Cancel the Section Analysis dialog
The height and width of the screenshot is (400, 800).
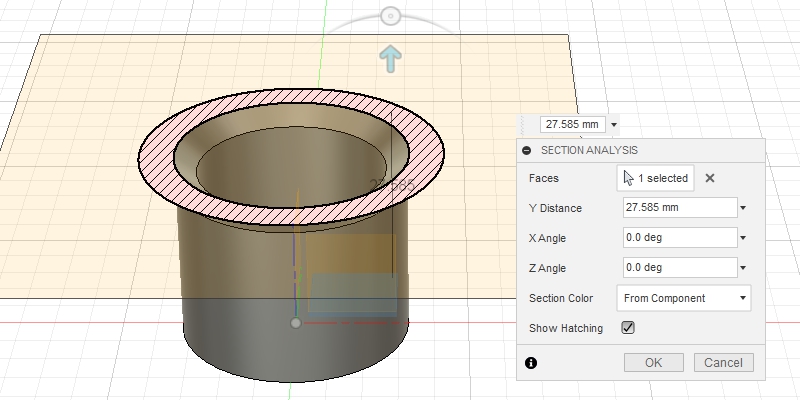tap(723, 362)
